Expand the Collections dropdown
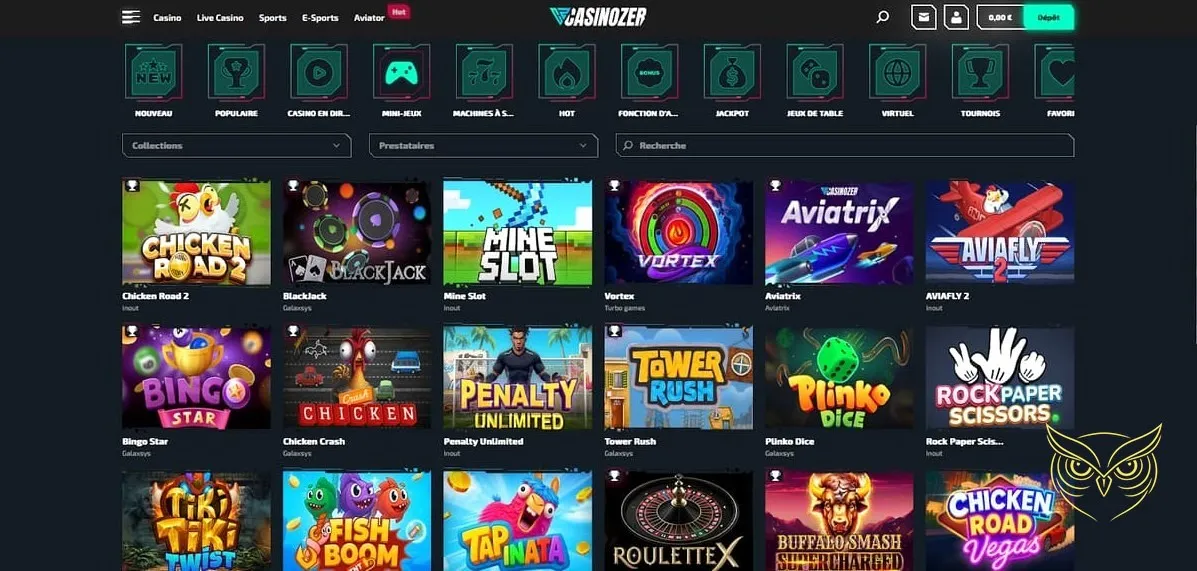 237,145
